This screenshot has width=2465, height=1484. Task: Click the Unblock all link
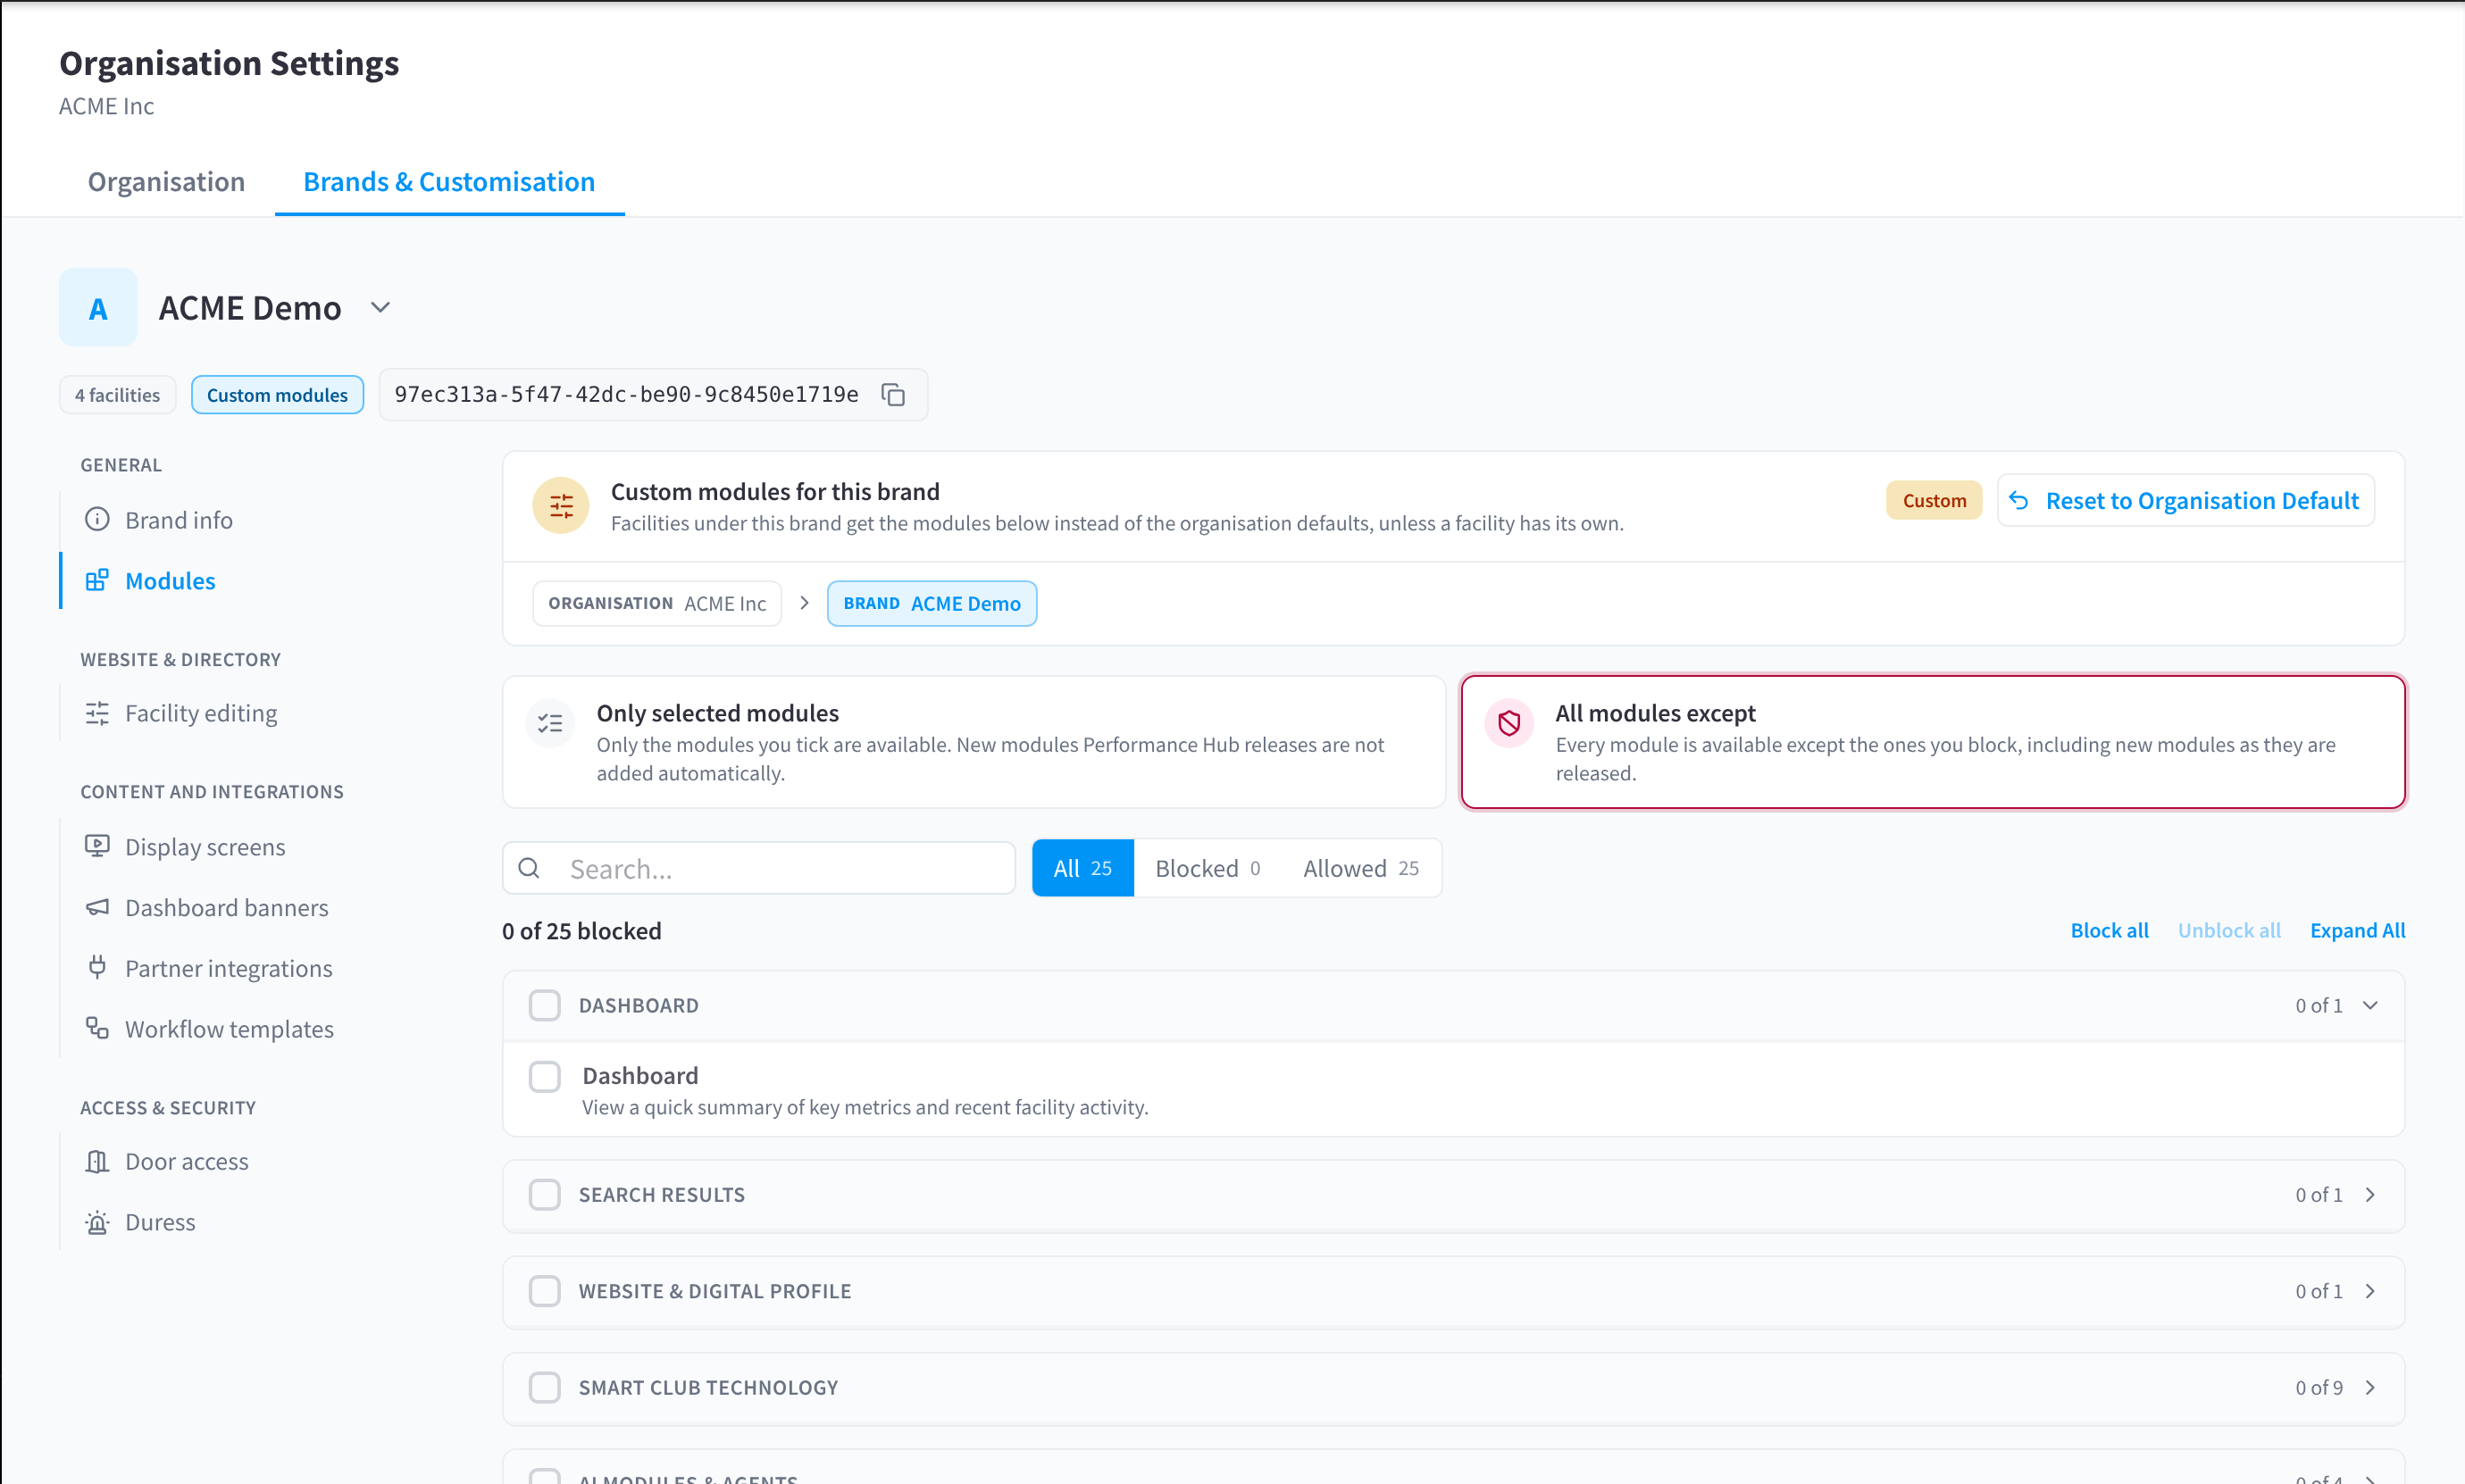click(x=2229, y=931)
